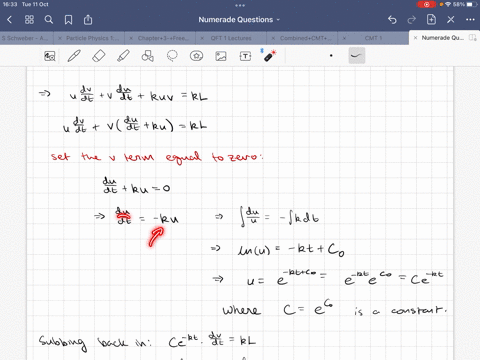Image resolution: width=480 pixels, height=360 pixels.
Task: Add a new page
Action: point(431,19)
